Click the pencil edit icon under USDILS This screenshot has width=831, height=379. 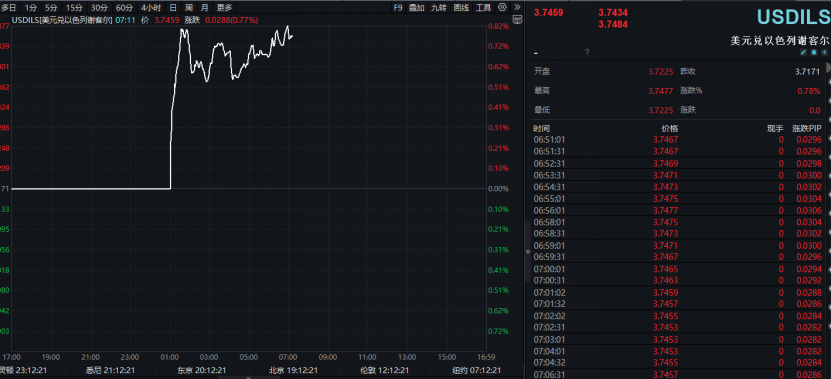[803, 52]
